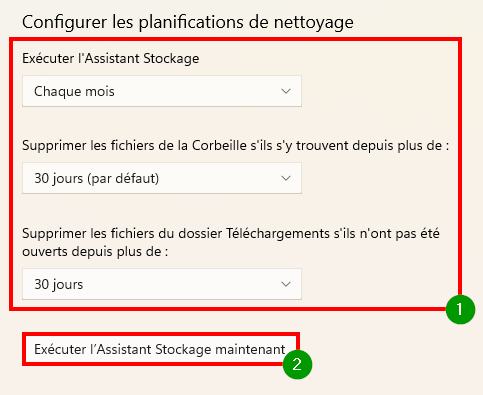This screenshot has width=483, height=395.
Task: Select the "30 jours (par défaut)" value text
Action: pyautogui.click(x=97, y=178)
